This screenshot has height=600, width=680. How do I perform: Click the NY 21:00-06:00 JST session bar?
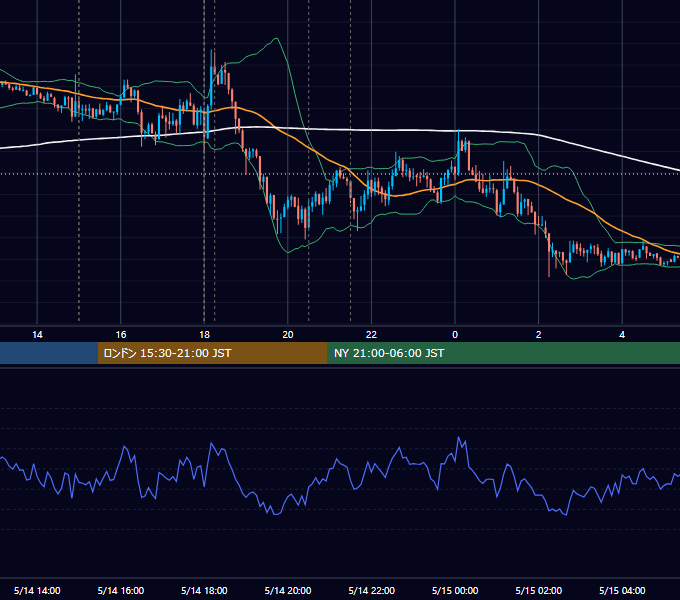coord(503,353)
